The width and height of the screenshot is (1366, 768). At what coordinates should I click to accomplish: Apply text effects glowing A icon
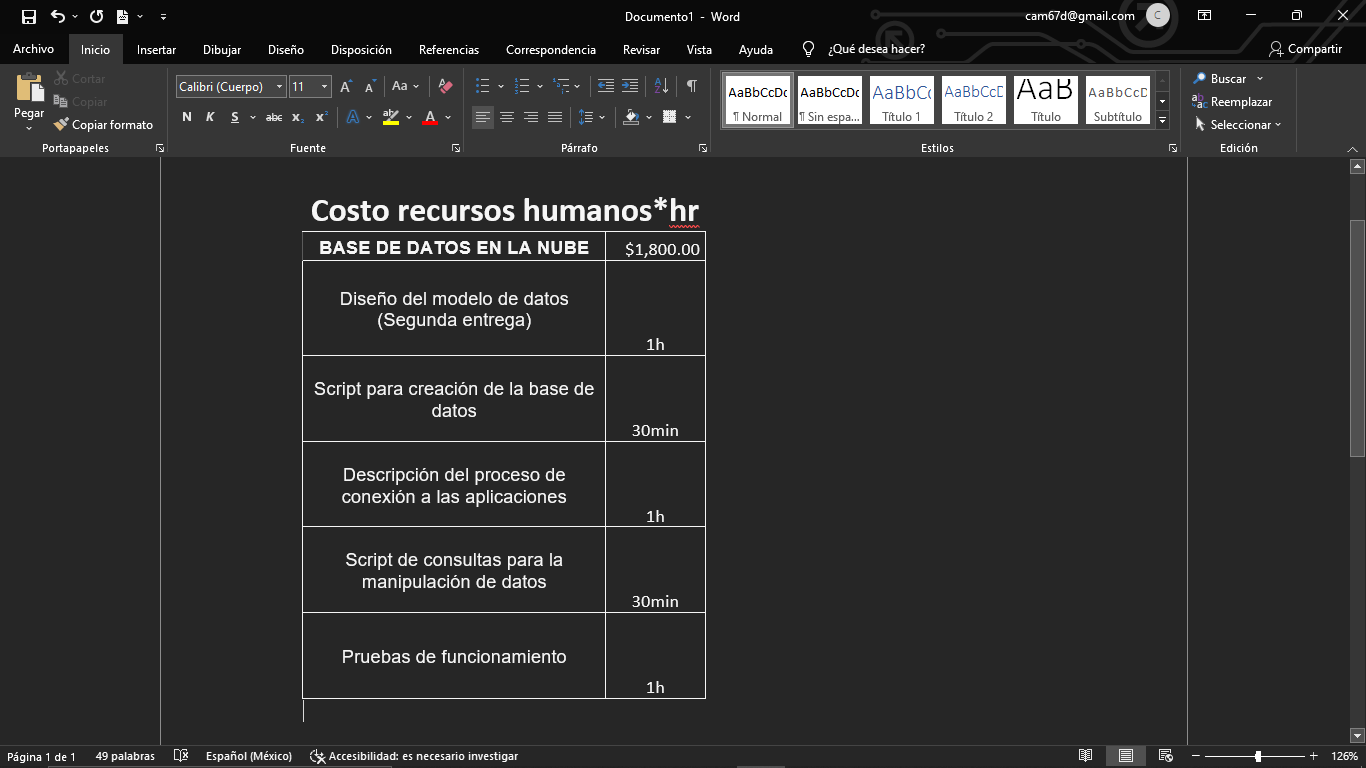click(x=353, y=117)
